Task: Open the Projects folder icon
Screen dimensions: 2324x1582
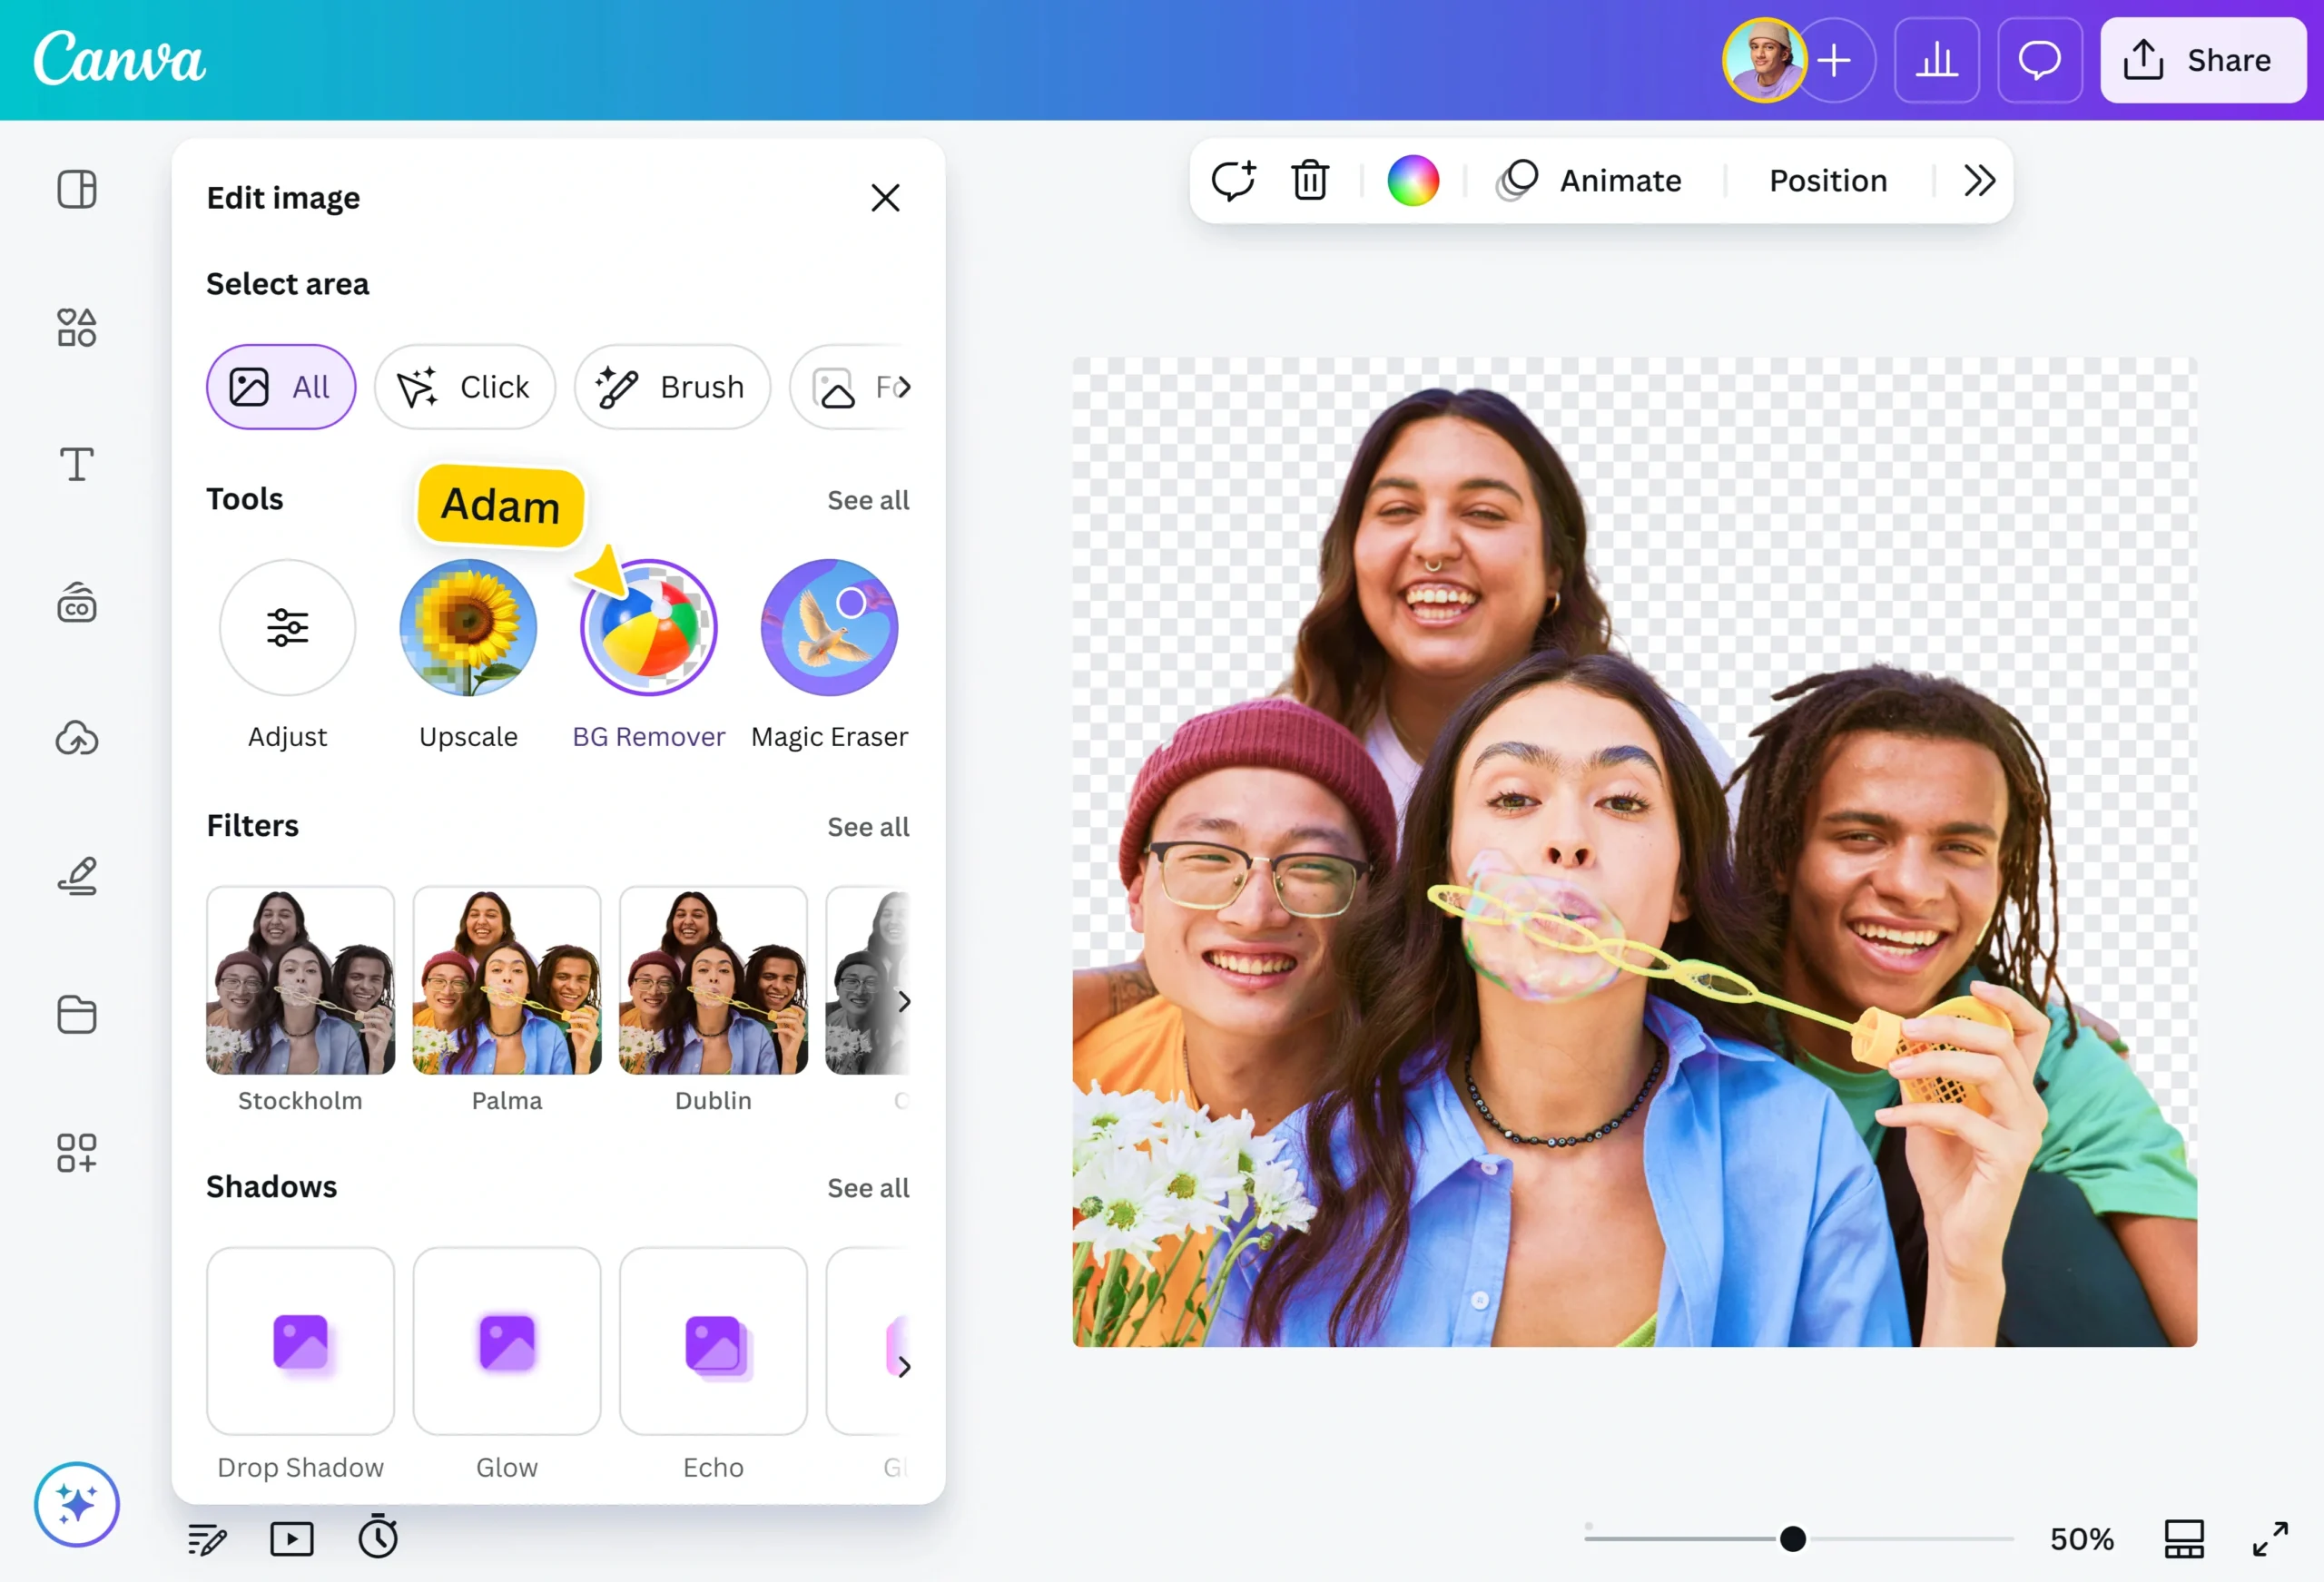Action: point(77,1014)
